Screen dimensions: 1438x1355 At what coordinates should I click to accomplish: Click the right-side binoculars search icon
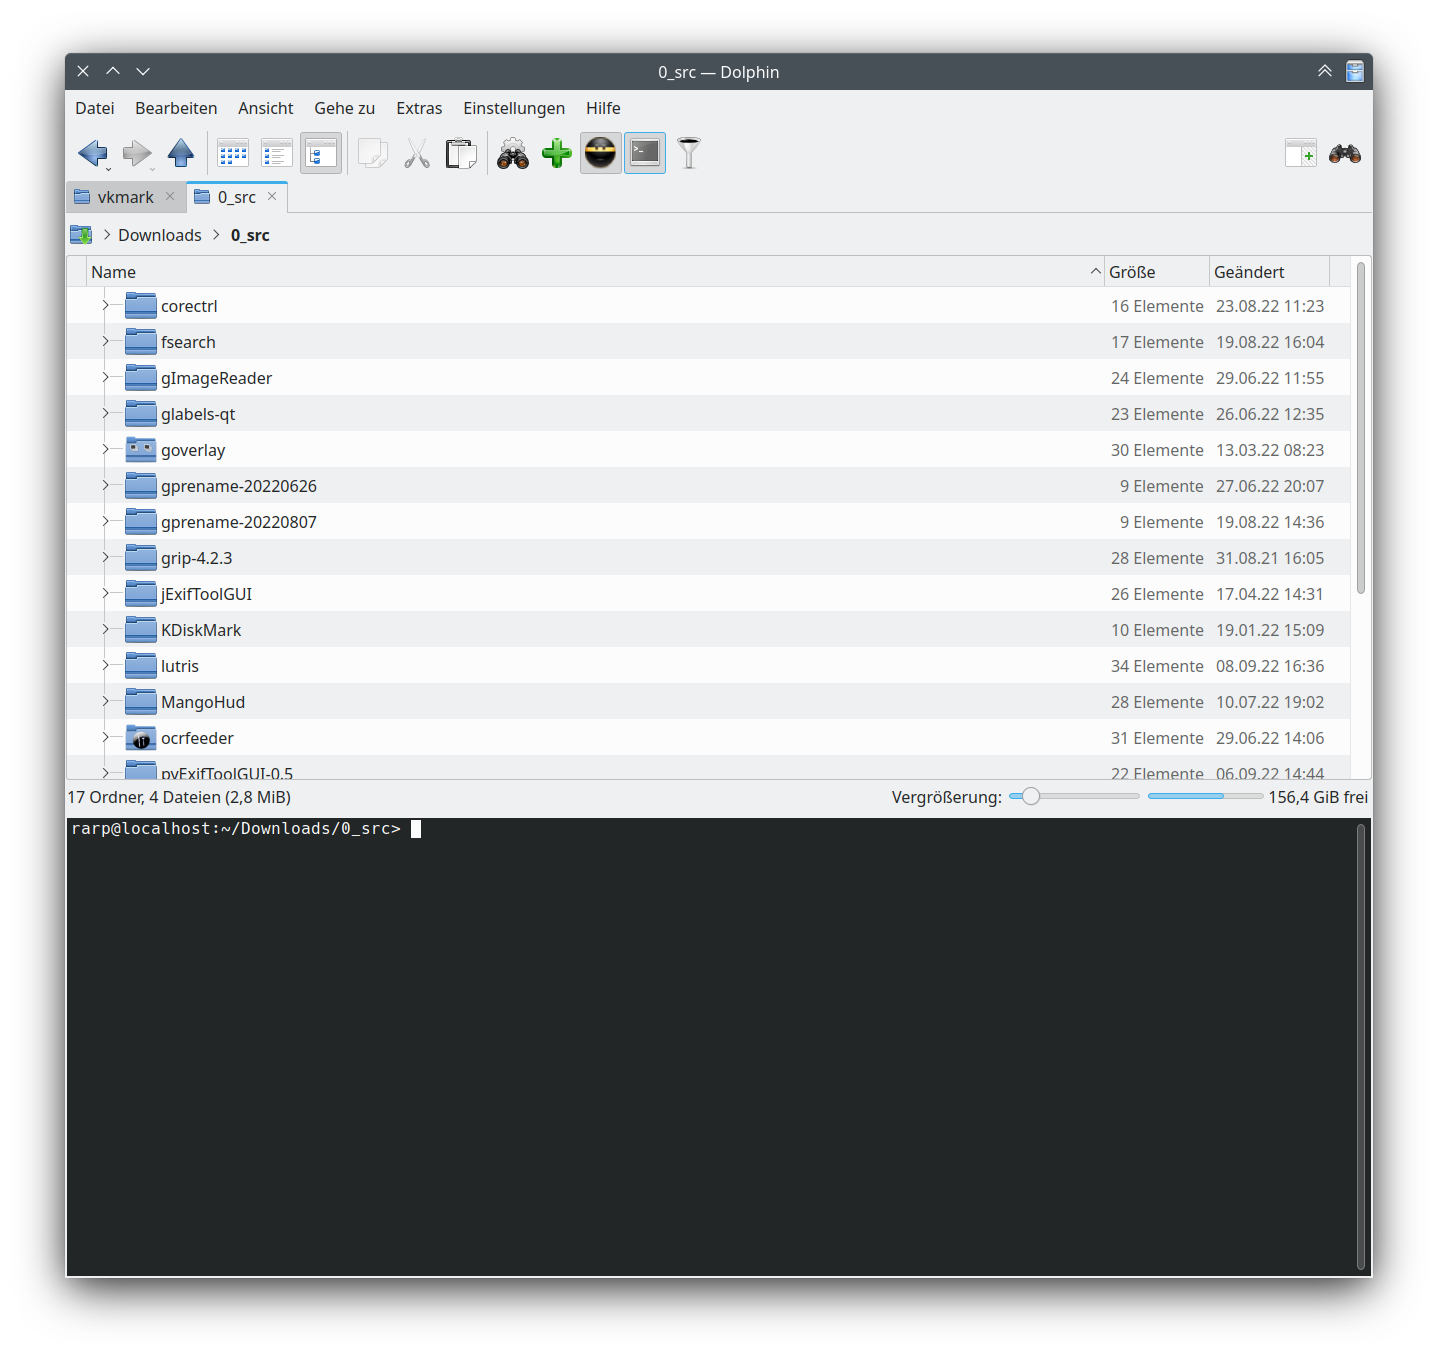1345,153
